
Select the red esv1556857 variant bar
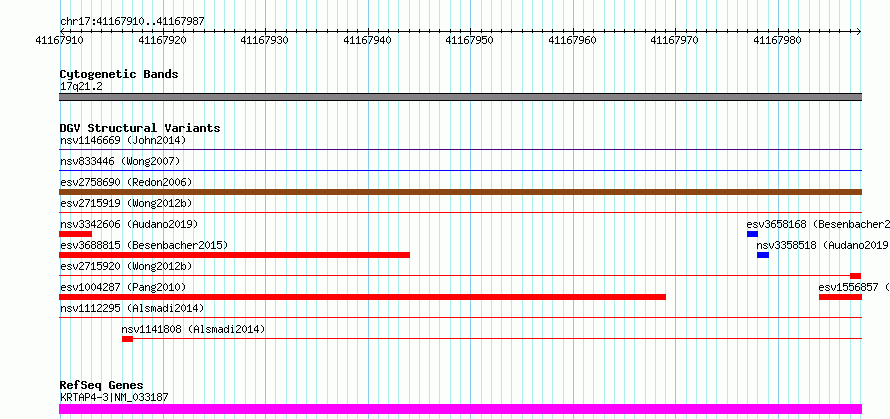[x=841, y=297]
